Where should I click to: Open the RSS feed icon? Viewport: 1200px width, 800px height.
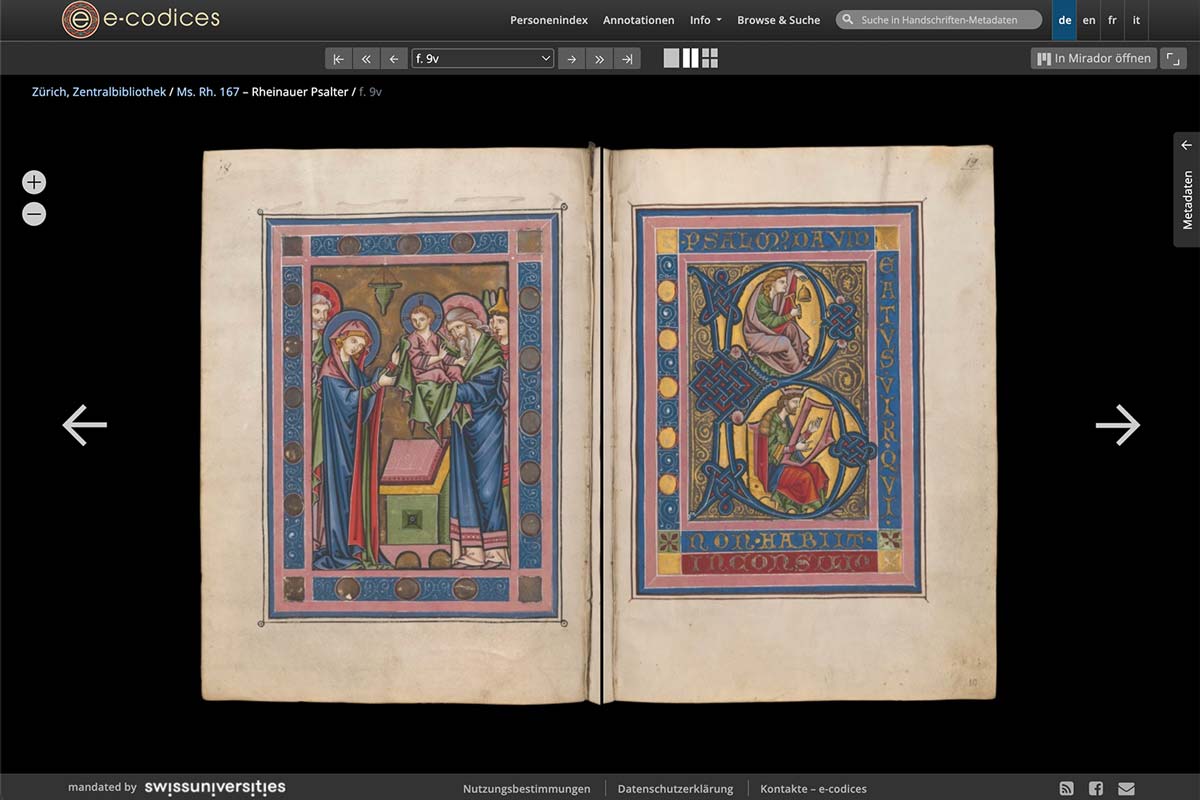pos(1066,788)
